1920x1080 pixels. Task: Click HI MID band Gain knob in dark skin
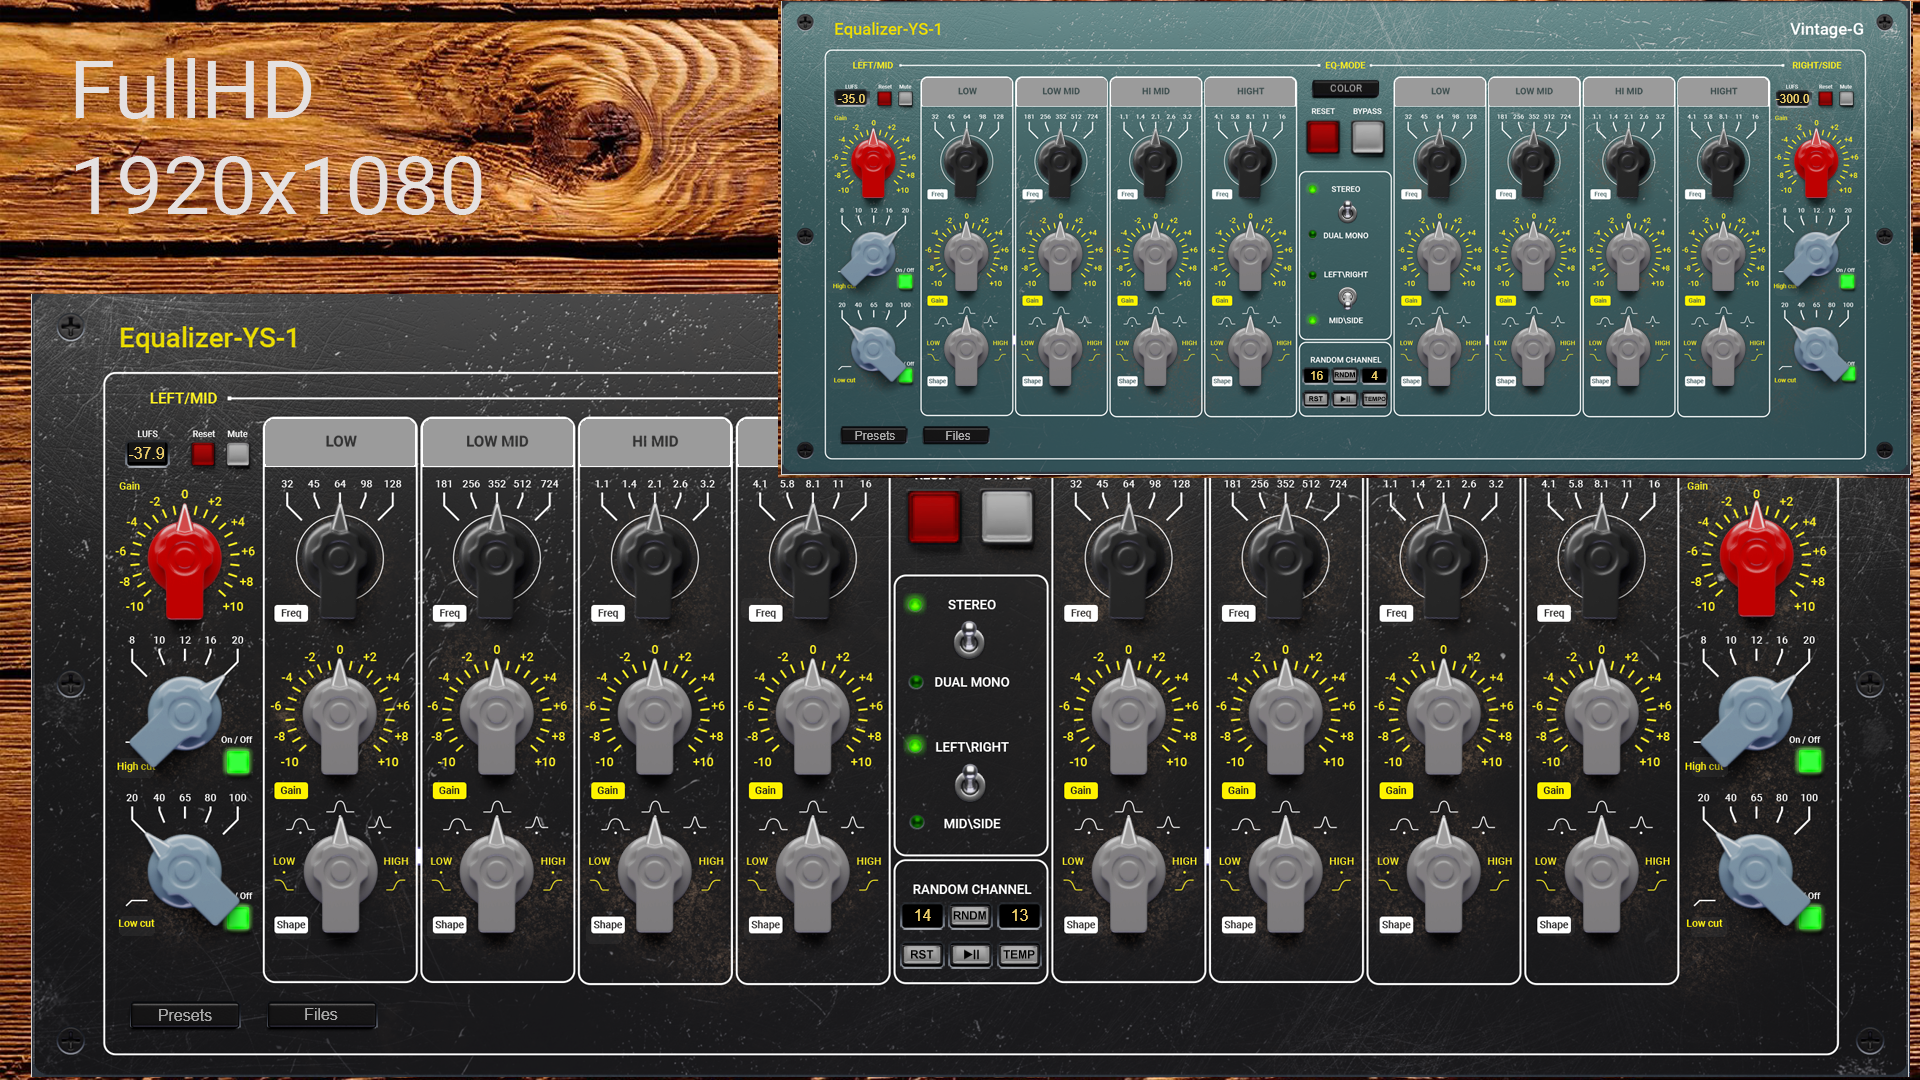click(x=655, y=716)
